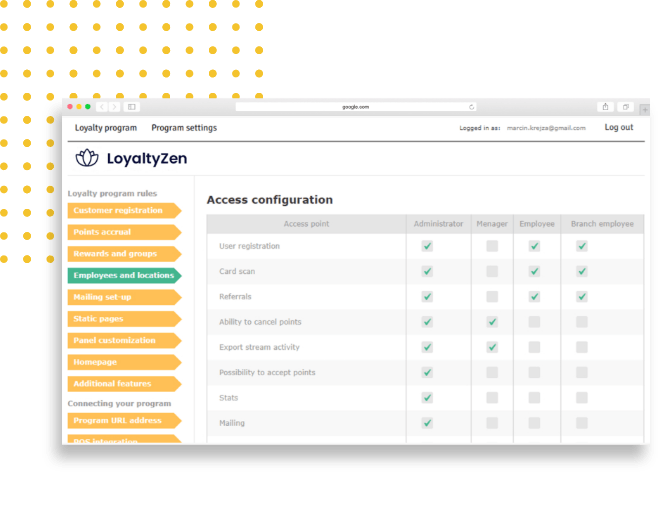Click the Stats row label
Image resolution: width=664 pixels, height=507 pixels.
(229, 398)
